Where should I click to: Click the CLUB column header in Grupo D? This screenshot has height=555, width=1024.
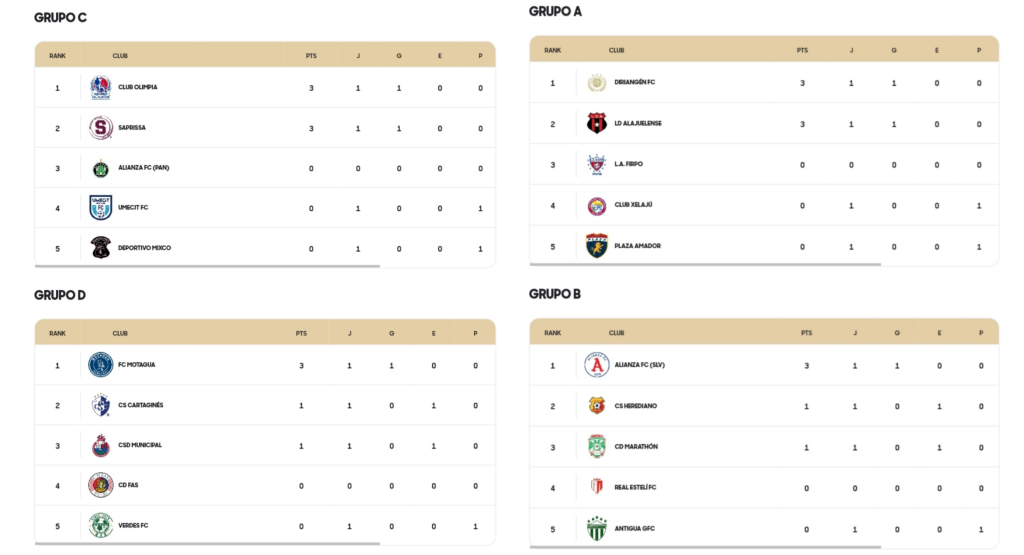point(120,334)
